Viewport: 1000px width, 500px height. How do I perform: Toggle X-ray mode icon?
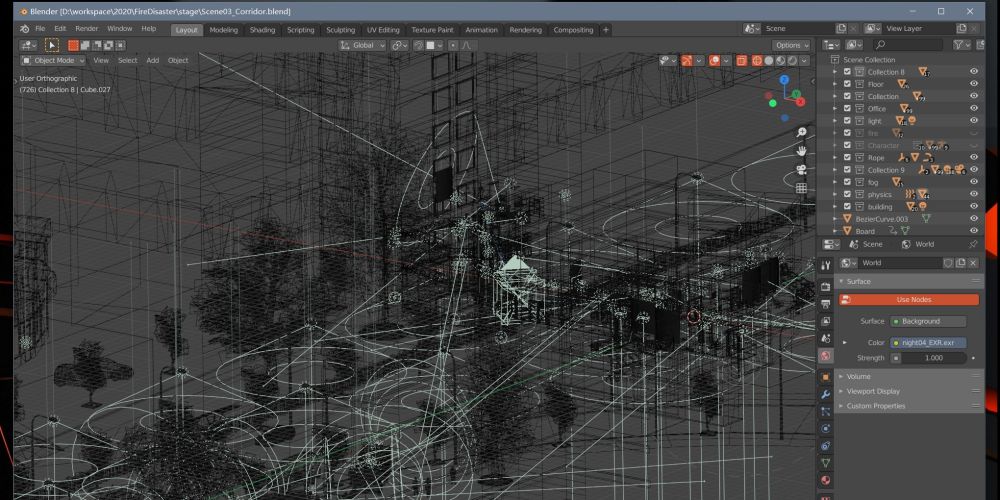point(742,61)
